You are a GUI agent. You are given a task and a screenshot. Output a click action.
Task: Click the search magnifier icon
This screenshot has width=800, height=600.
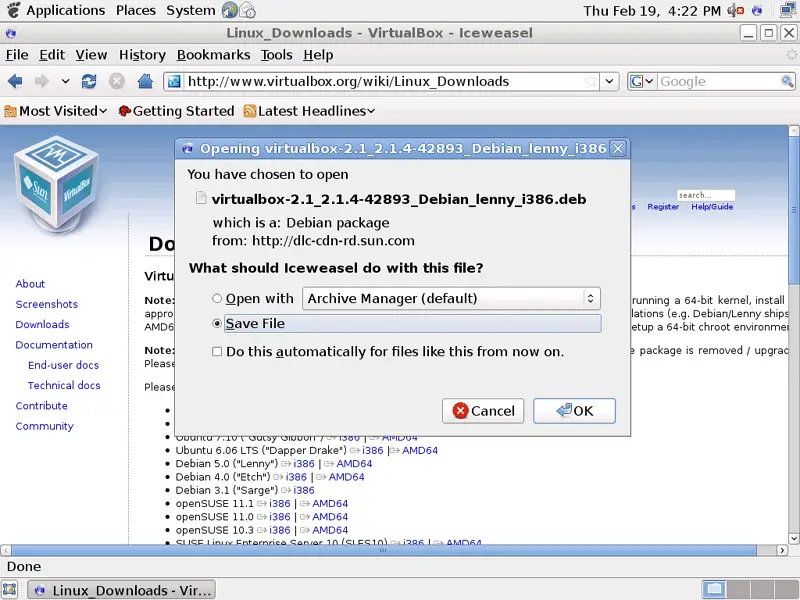[x=787, y=81]
